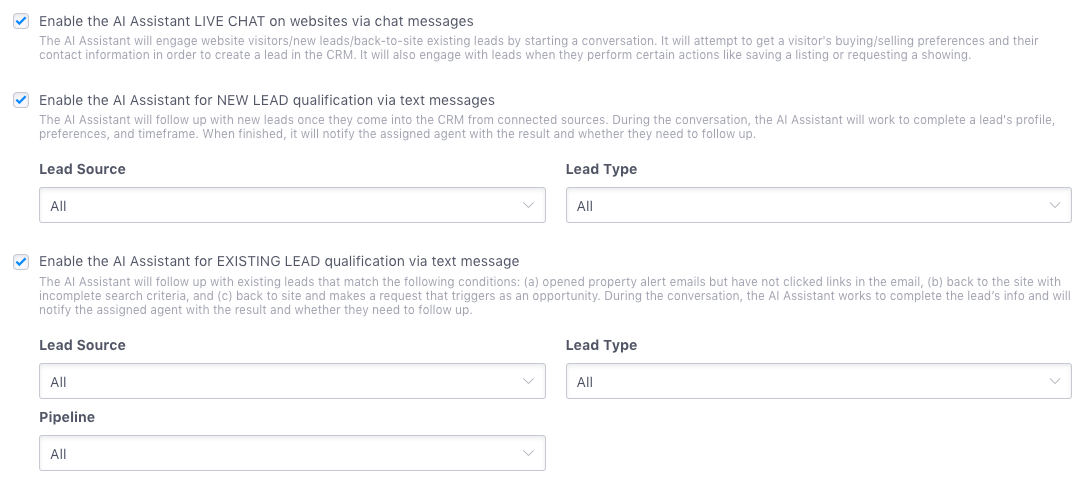
Task: Click the EXISTING LEAD qualification via text message label
Action: click(278, 261)
